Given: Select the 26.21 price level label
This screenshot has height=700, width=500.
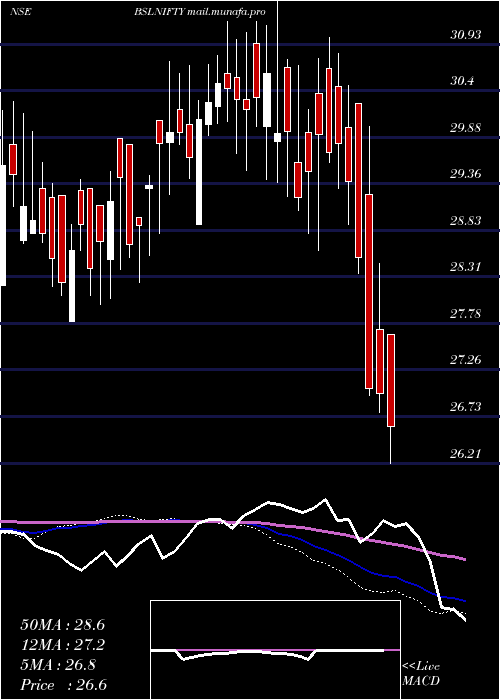Looking at the screenshot, I should click(466, 454).
